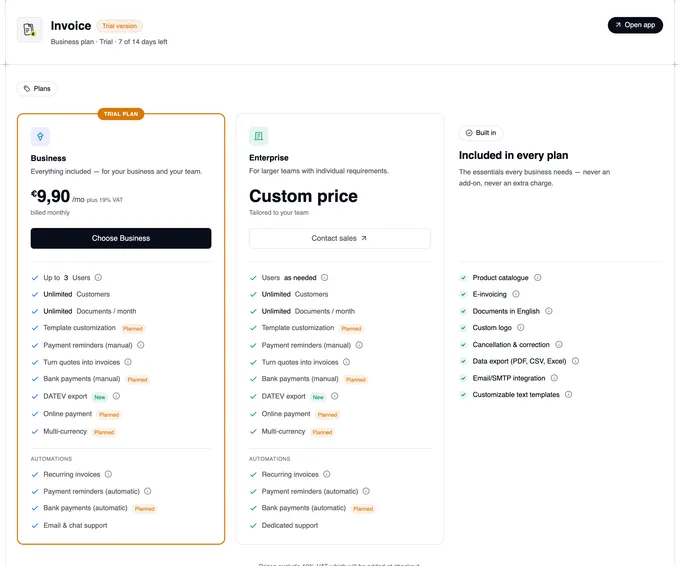Image resolution: width=680 pixels, height=566 pixels.
Task: Click the Business plan heading
Action: pos(49,158)
